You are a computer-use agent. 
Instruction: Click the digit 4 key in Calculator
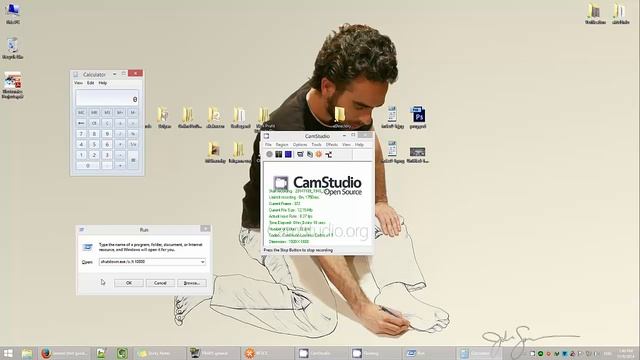click(81, 144)
